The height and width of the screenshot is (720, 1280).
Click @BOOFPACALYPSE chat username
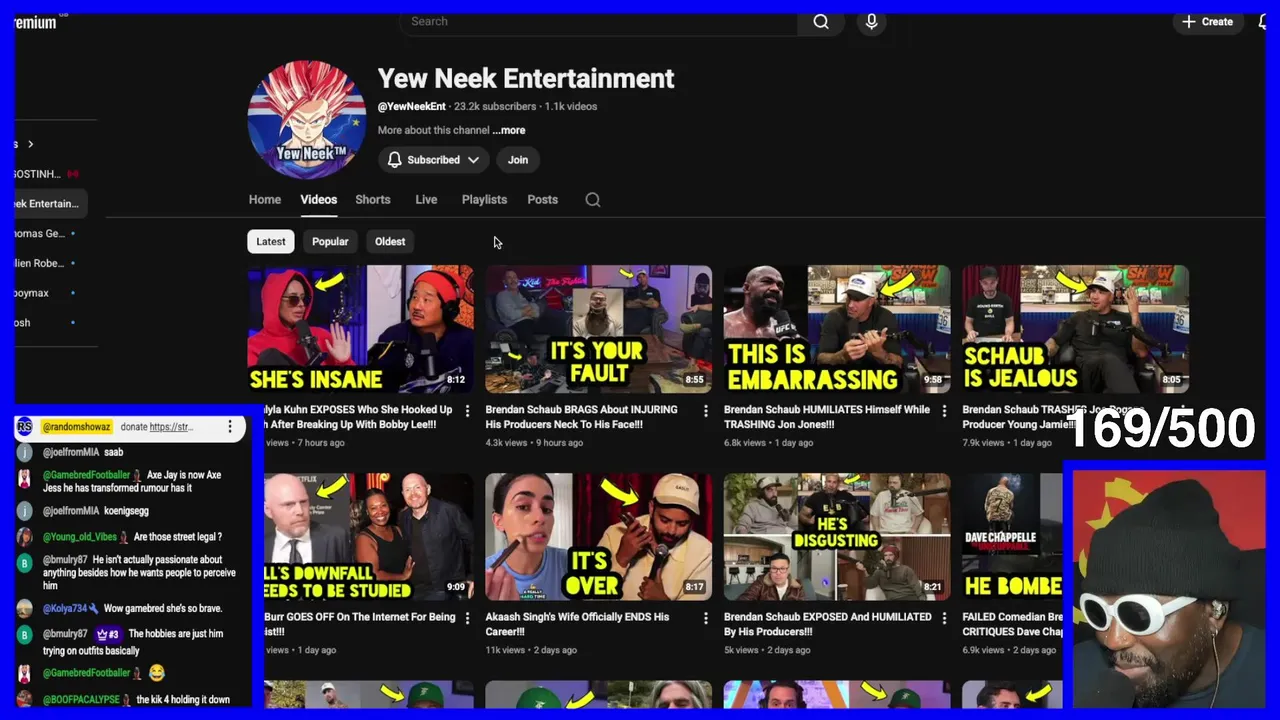coord(81,700)
